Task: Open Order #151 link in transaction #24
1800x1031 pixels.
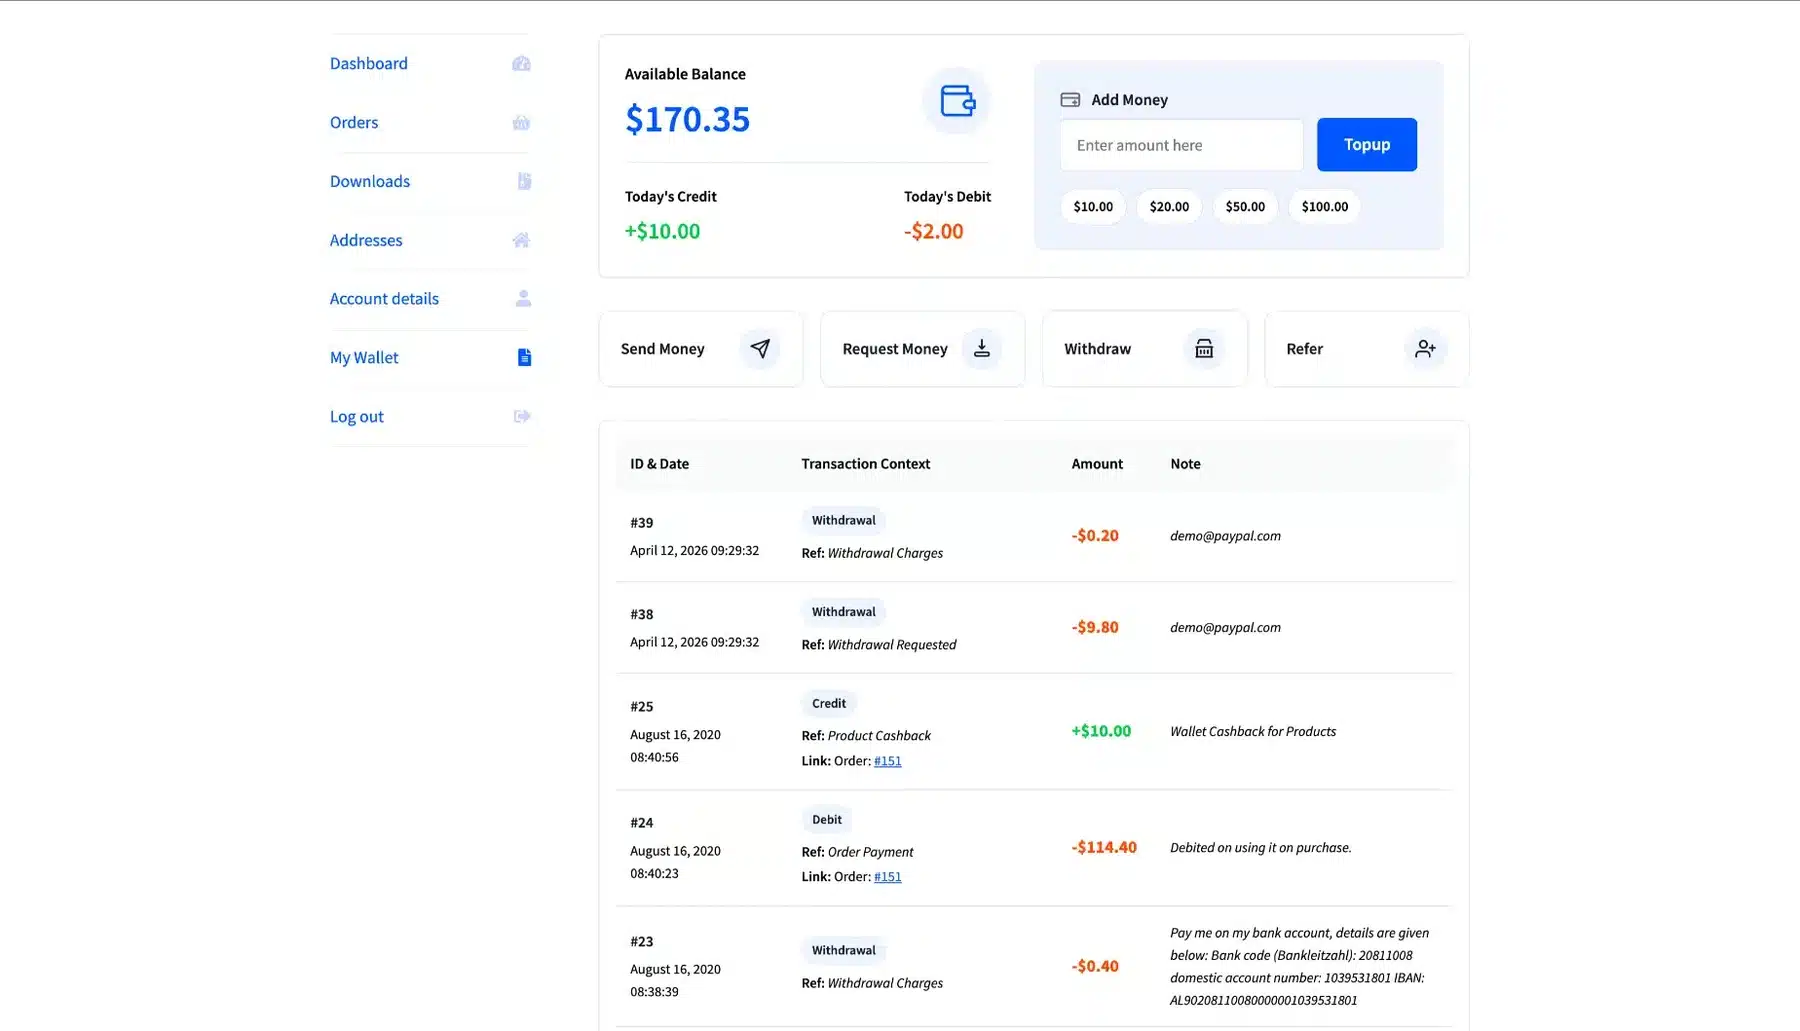Action: 888,877
